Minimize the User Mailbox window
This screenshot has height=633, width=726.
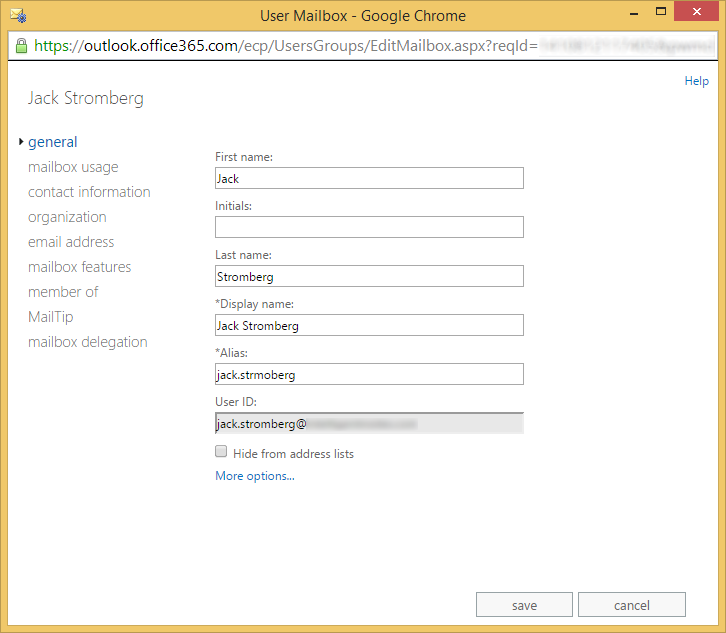point(634,13)
